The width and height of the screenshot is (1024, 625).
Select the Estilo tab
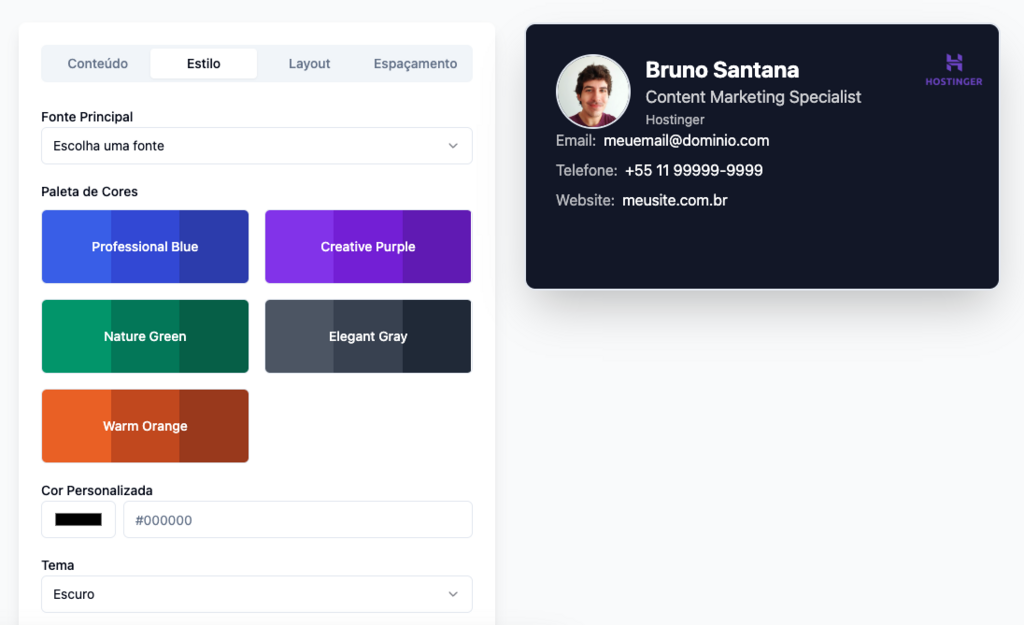pos(203,63)
